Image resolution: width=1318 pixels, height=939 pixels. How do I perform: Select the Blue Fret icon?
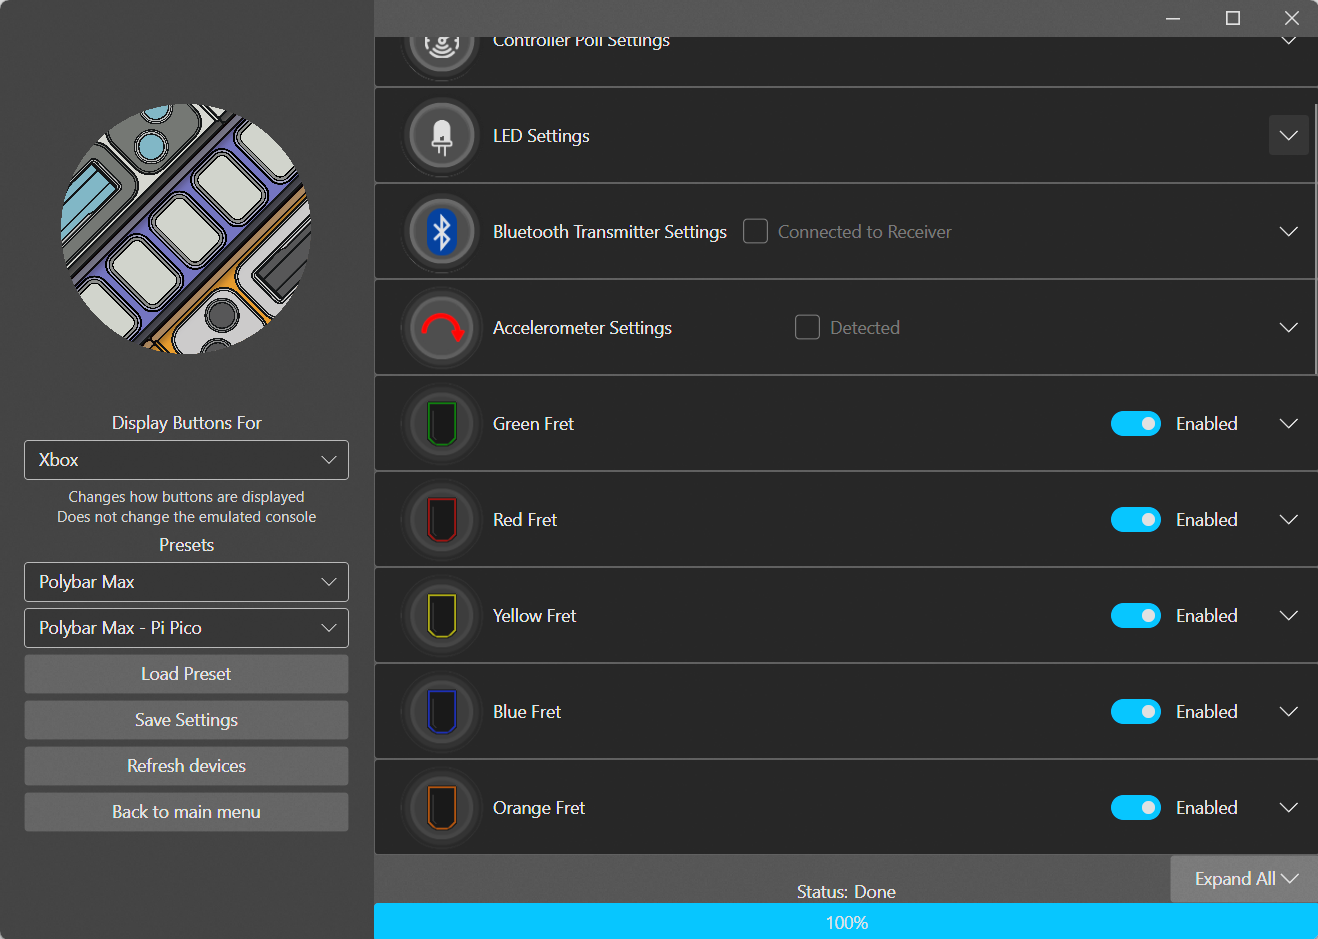click(441, 712)
